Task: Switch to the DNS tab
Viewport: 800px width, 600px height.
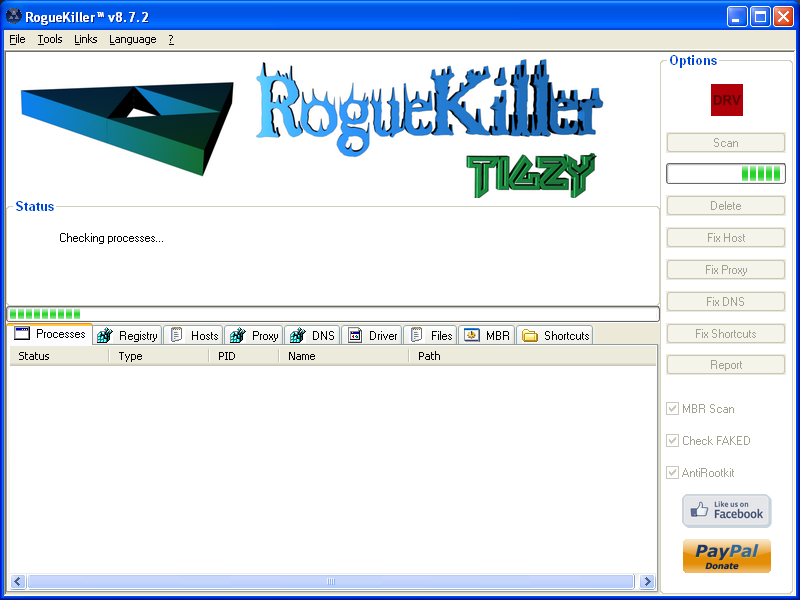Action: pos(312,335)
